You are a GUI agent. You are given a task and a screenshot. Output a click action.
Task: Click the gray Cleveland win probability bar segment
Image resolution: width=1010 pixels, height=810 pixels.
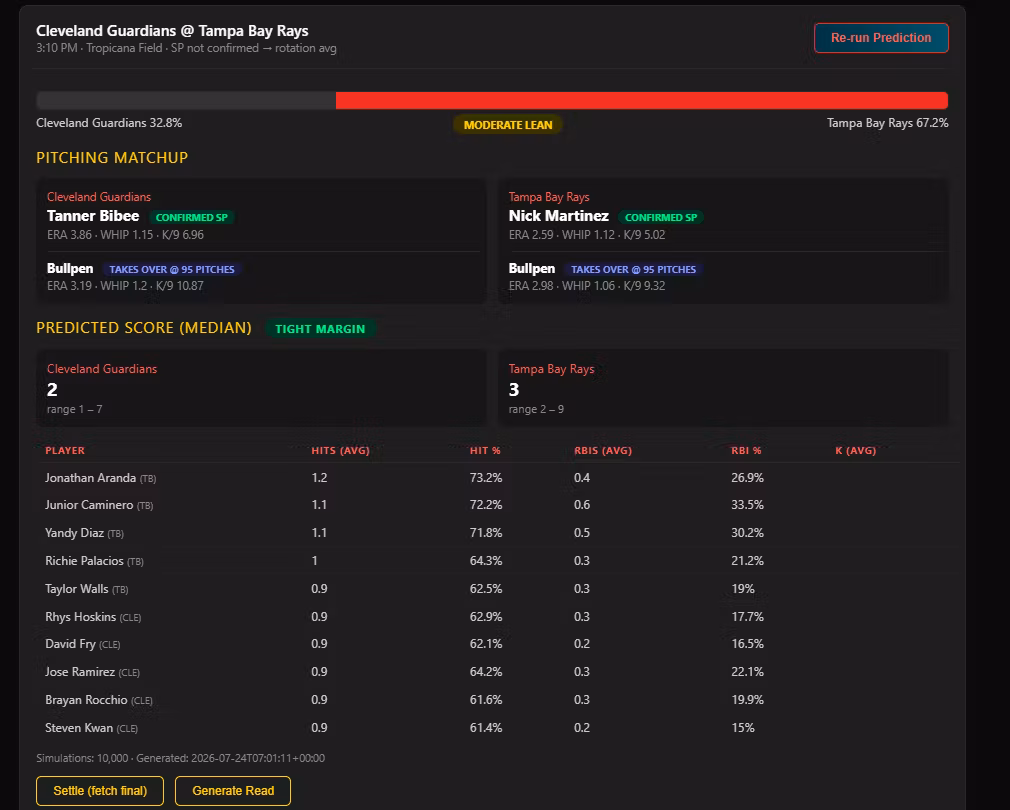tap(186, 100)
